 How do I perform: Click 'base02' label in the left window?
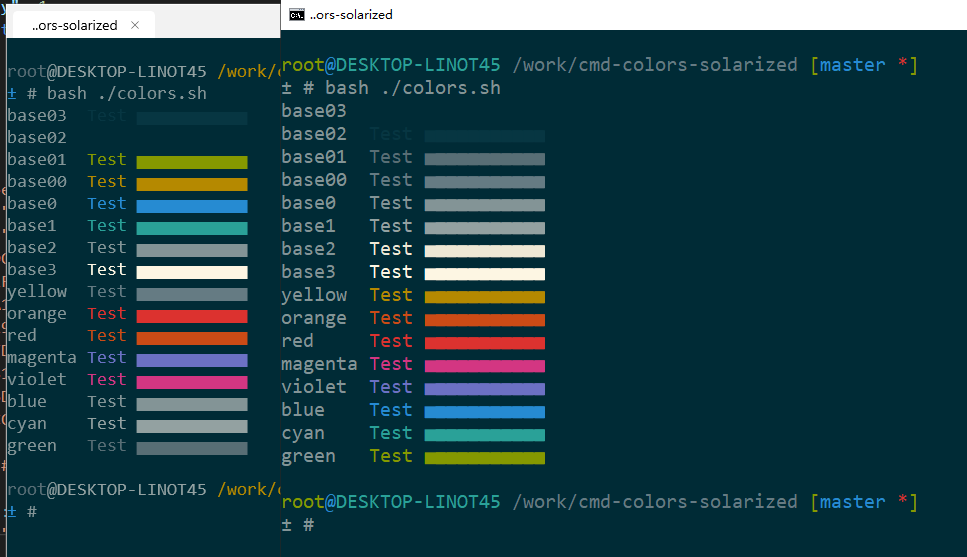click(37, 138)
